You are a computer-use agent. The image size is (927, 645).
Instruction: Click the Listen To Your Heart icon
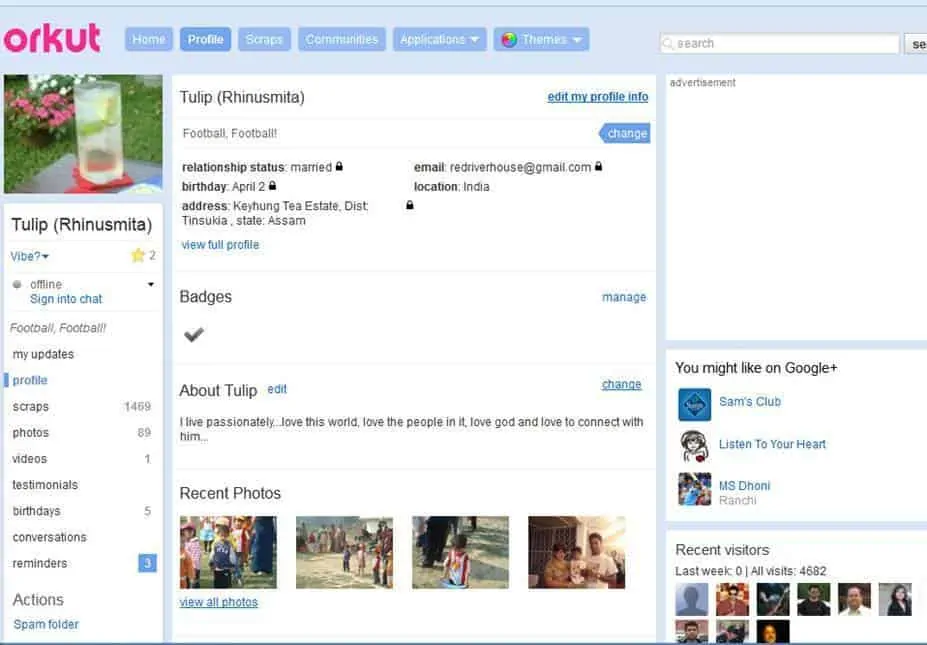(694, 446)
